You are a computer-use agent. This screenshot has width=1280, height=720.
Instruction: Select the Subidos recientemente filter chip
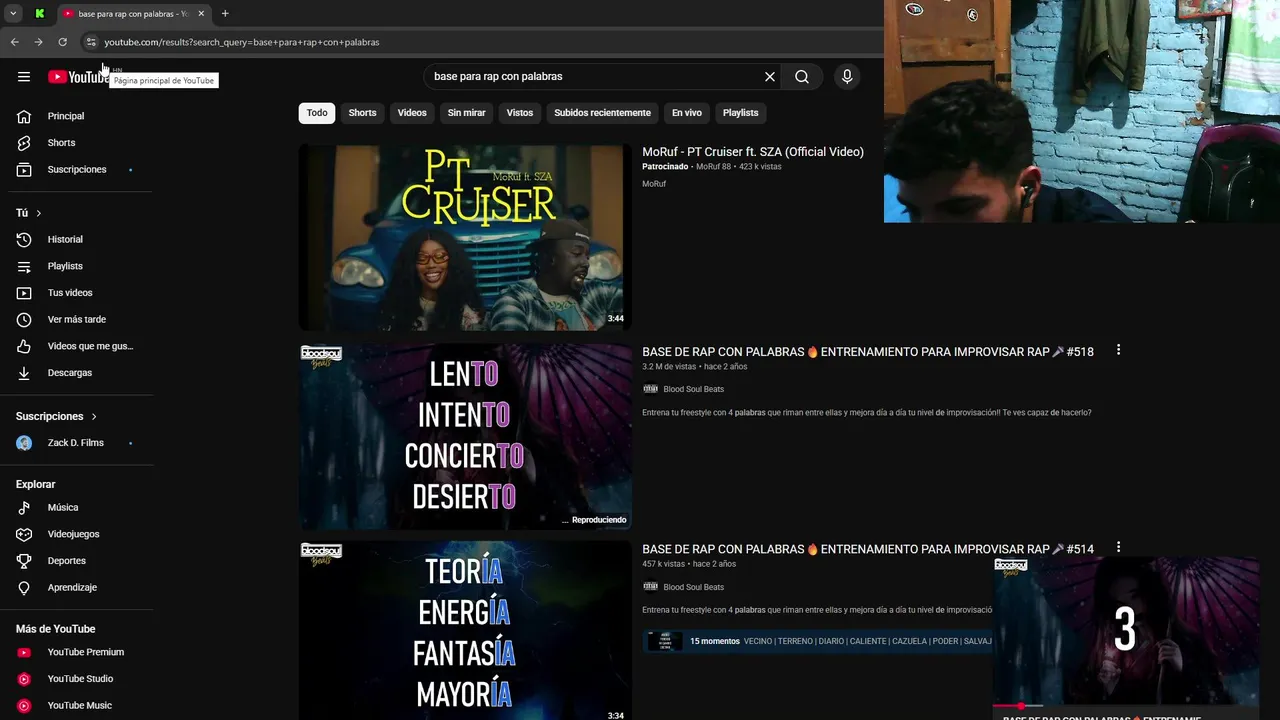pos(602,113)
